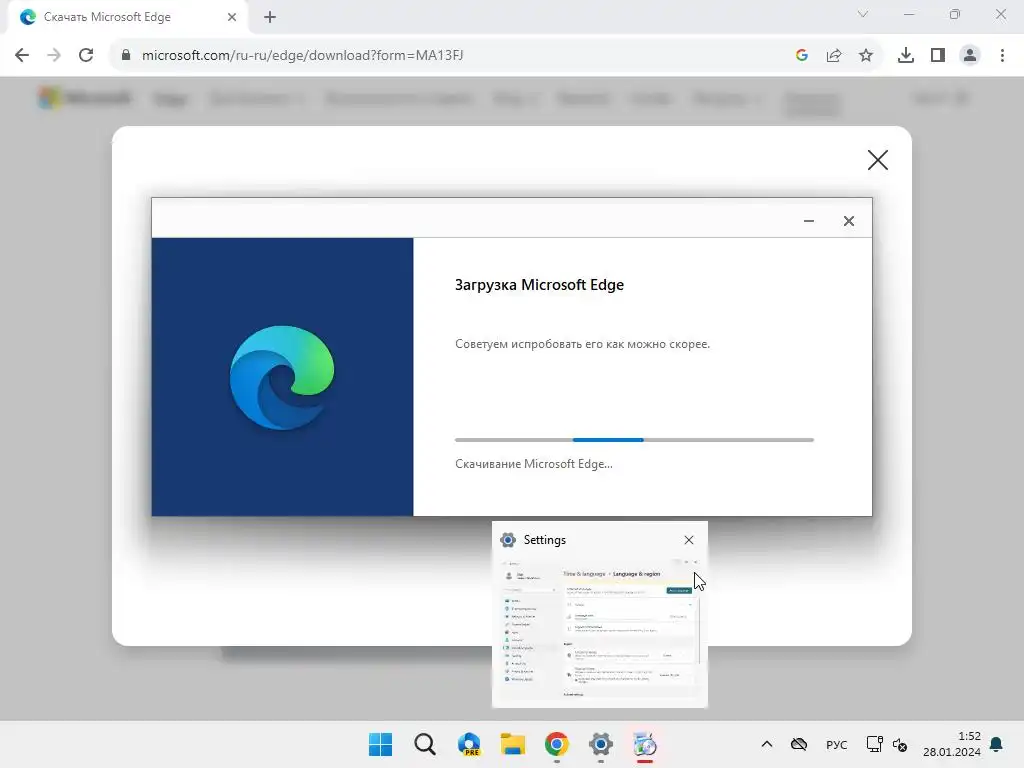Open the network status tray icon
This screenshot has width=1024, height=768.
point(874,744)
